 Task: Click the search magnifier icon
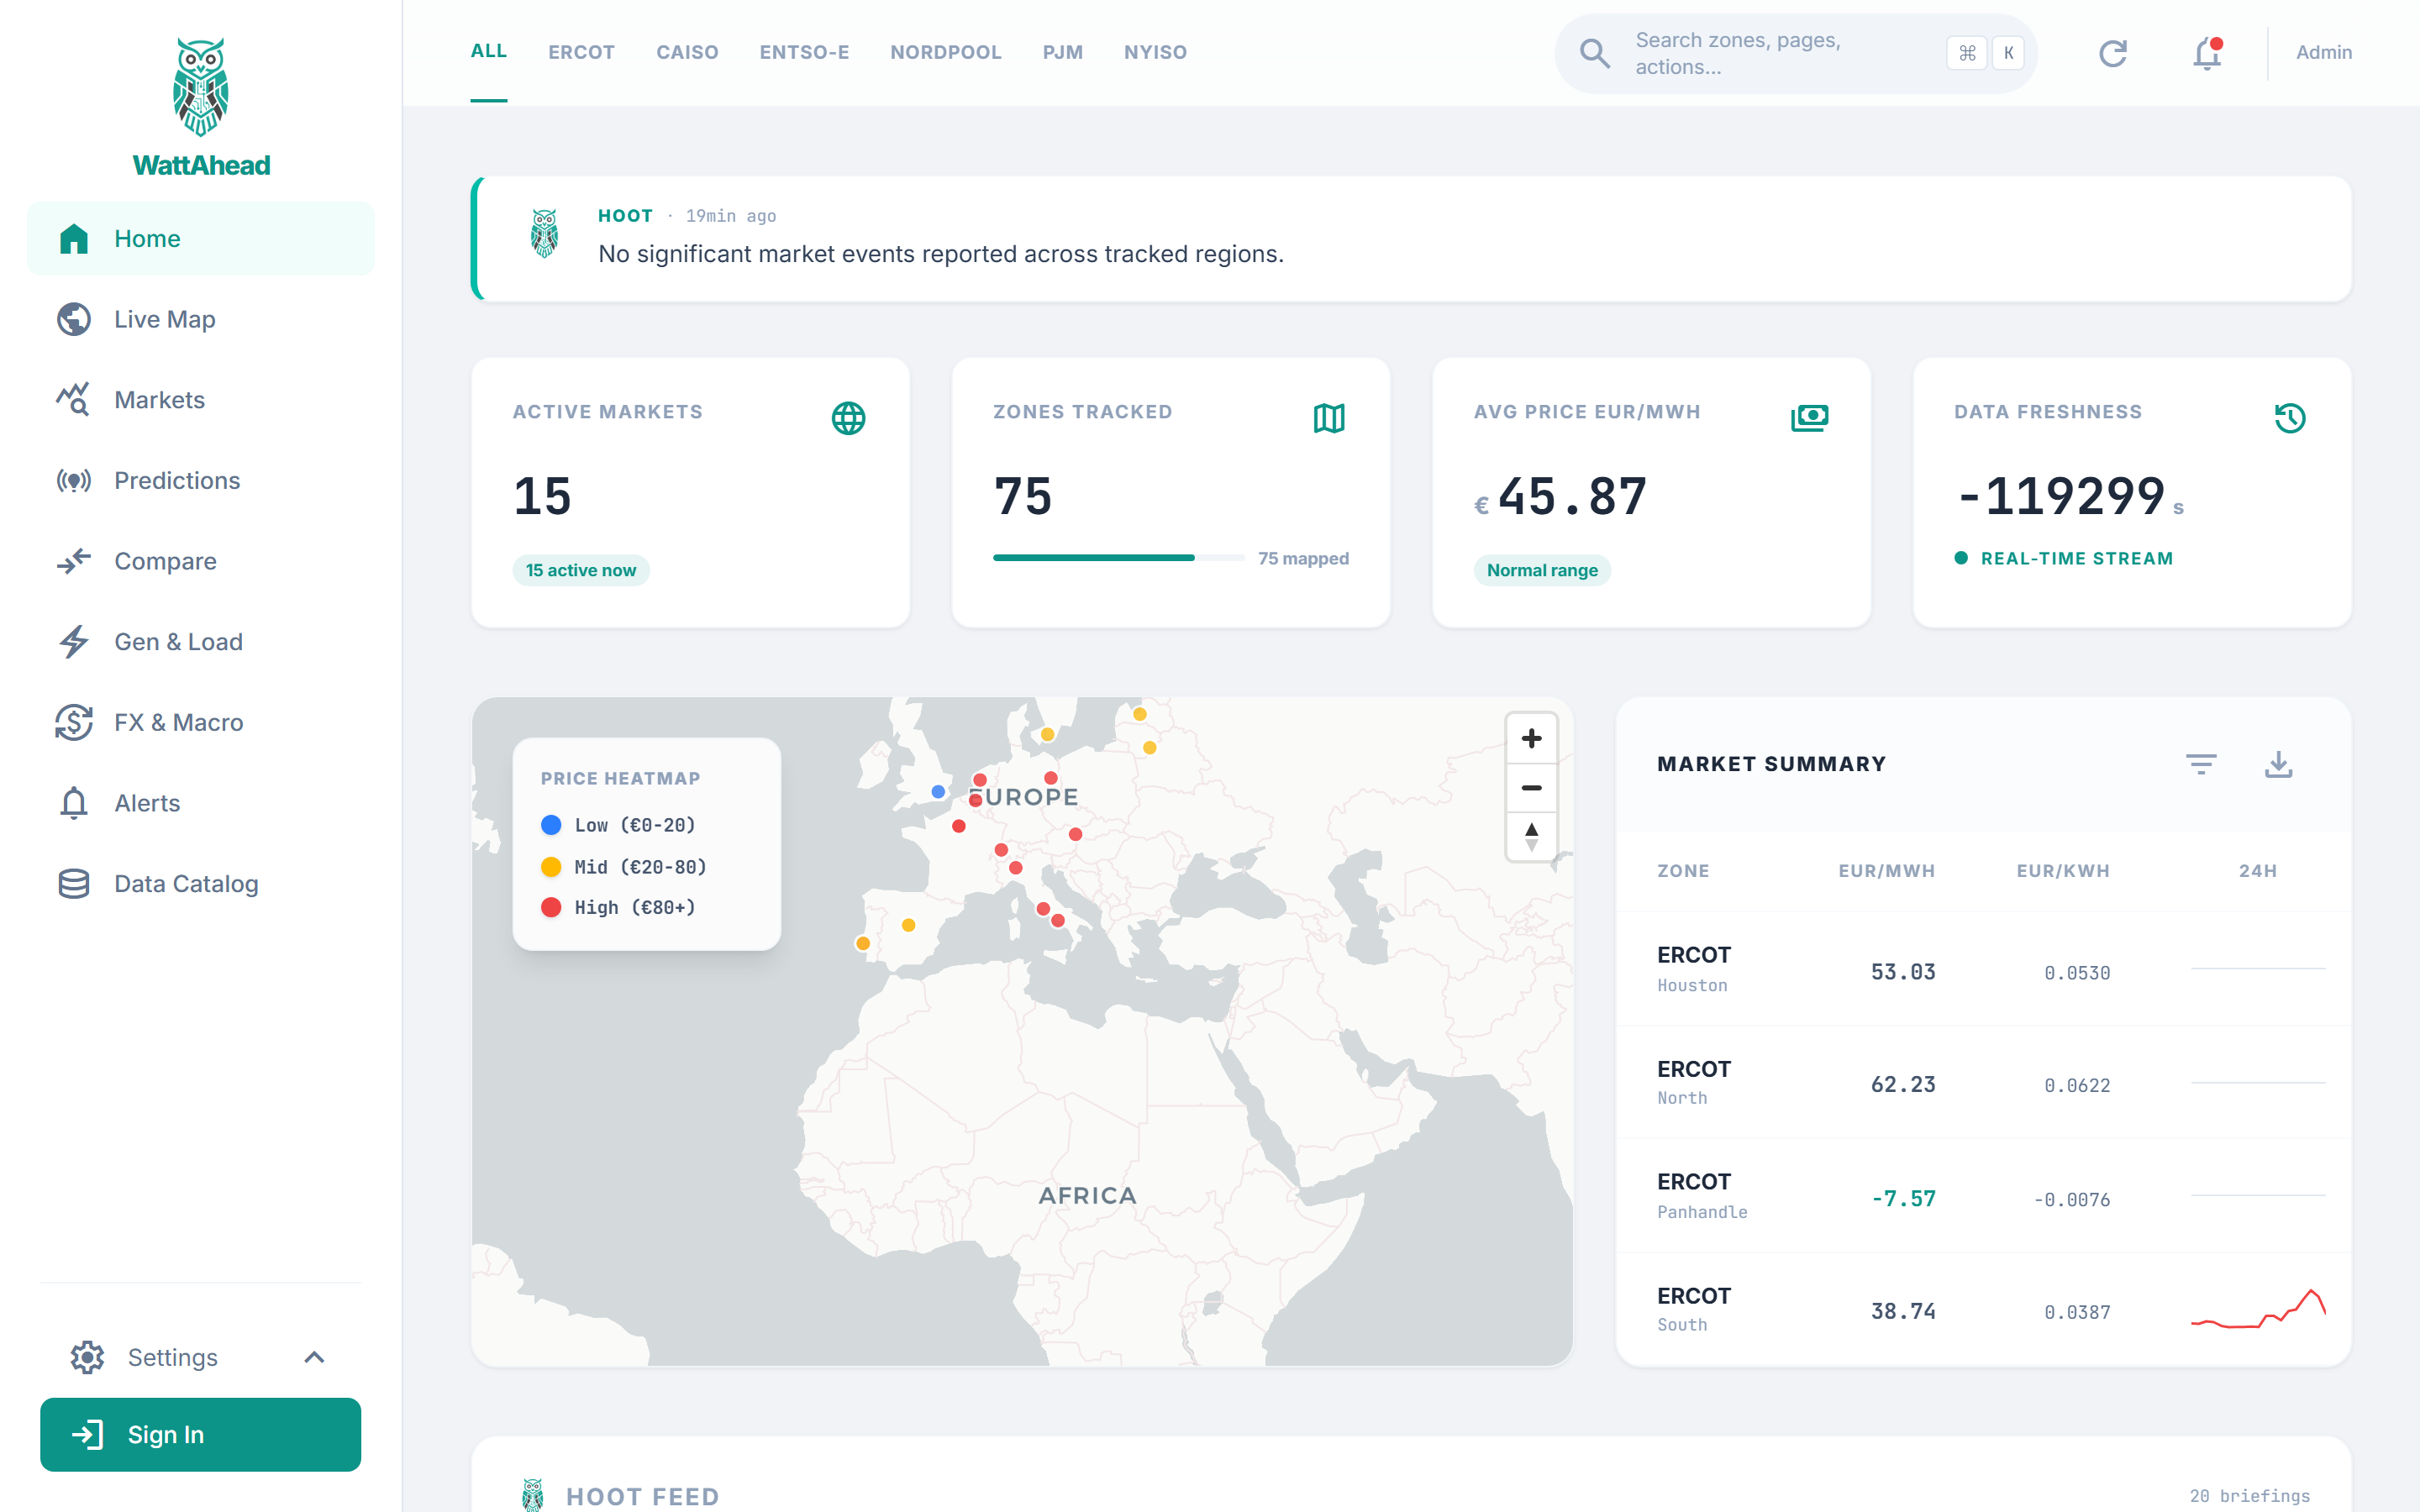(1595, 53)
